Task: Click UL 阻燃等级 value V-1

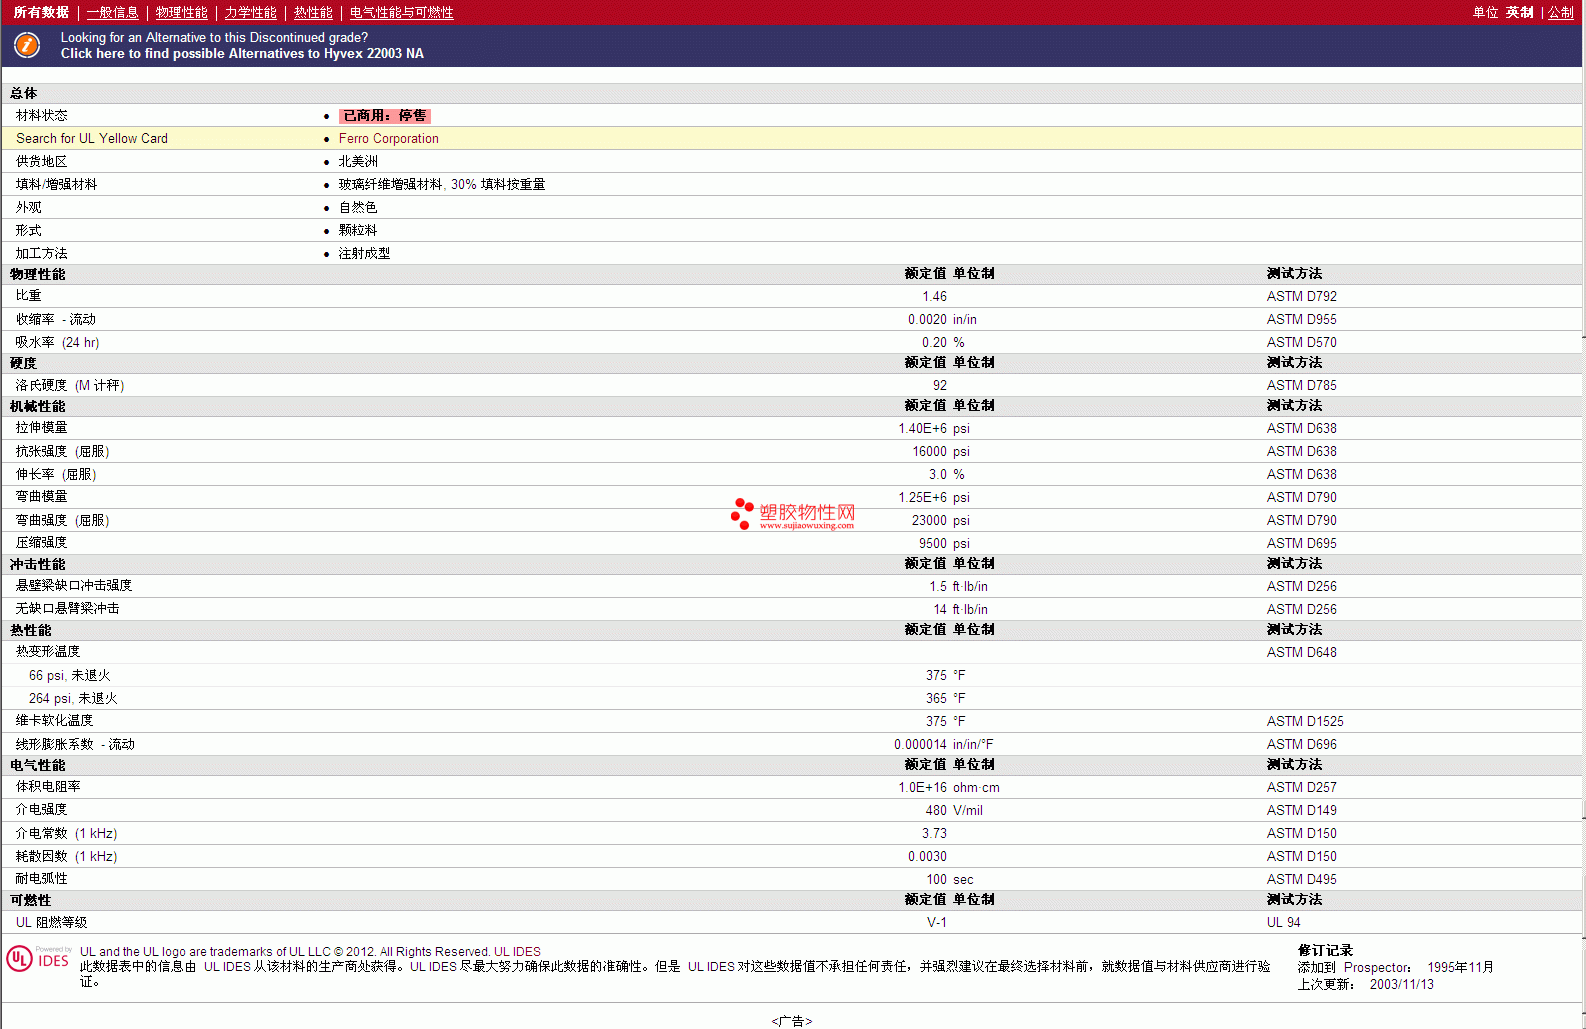Action: tap(936, 923)
